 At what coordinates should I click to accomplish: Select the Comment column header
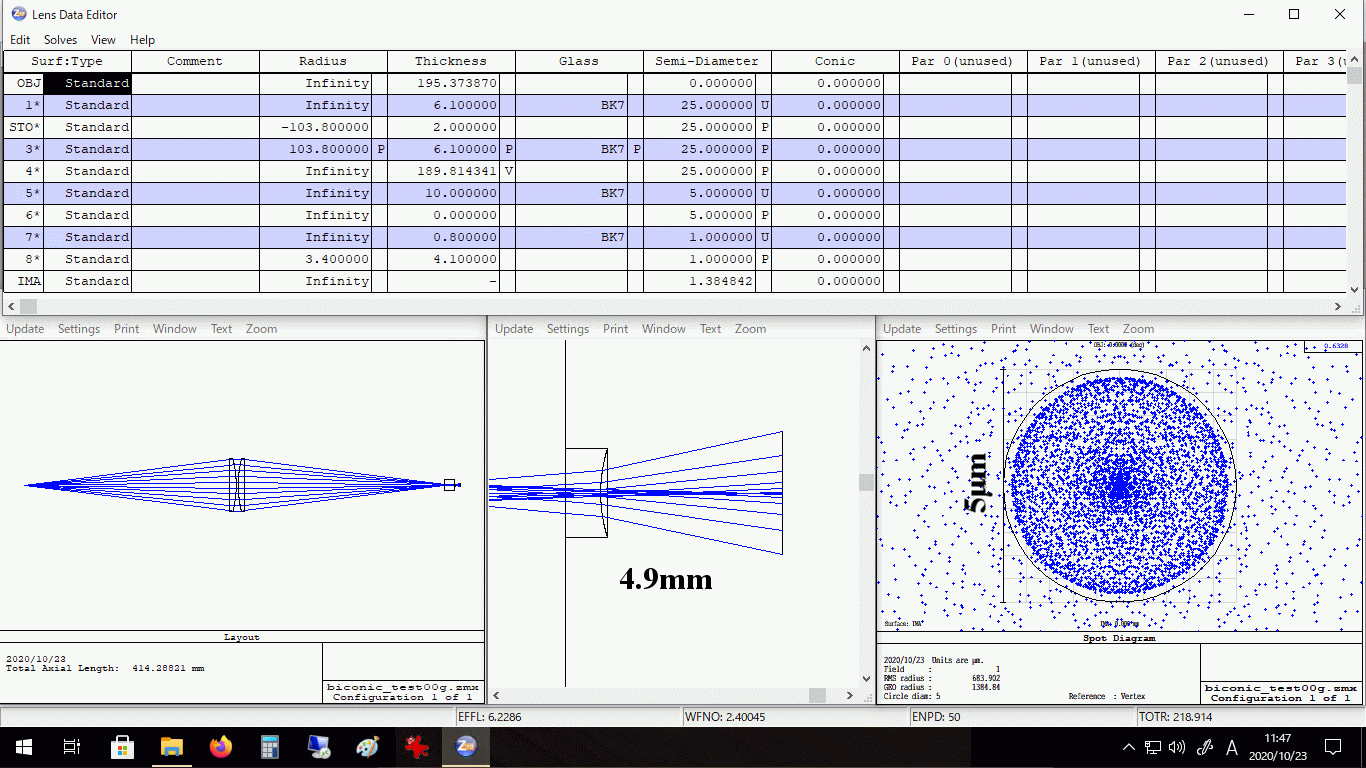[195, 61]
